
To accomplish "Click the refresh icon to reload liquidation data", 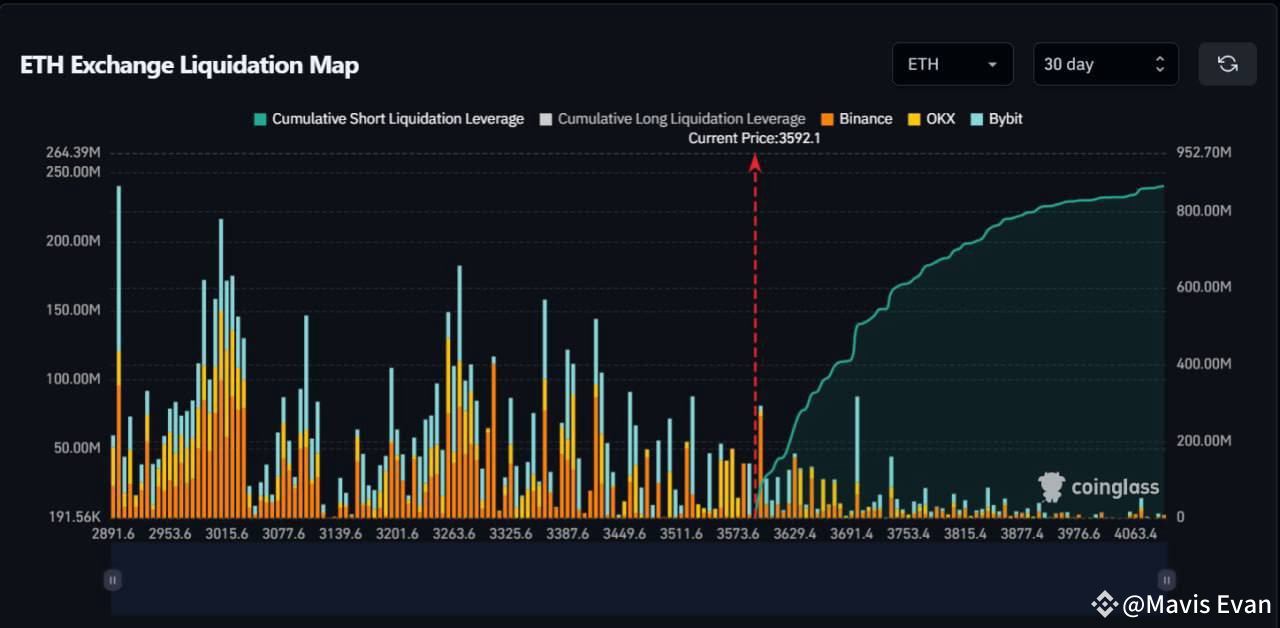I will click(x=1227, y=63).
